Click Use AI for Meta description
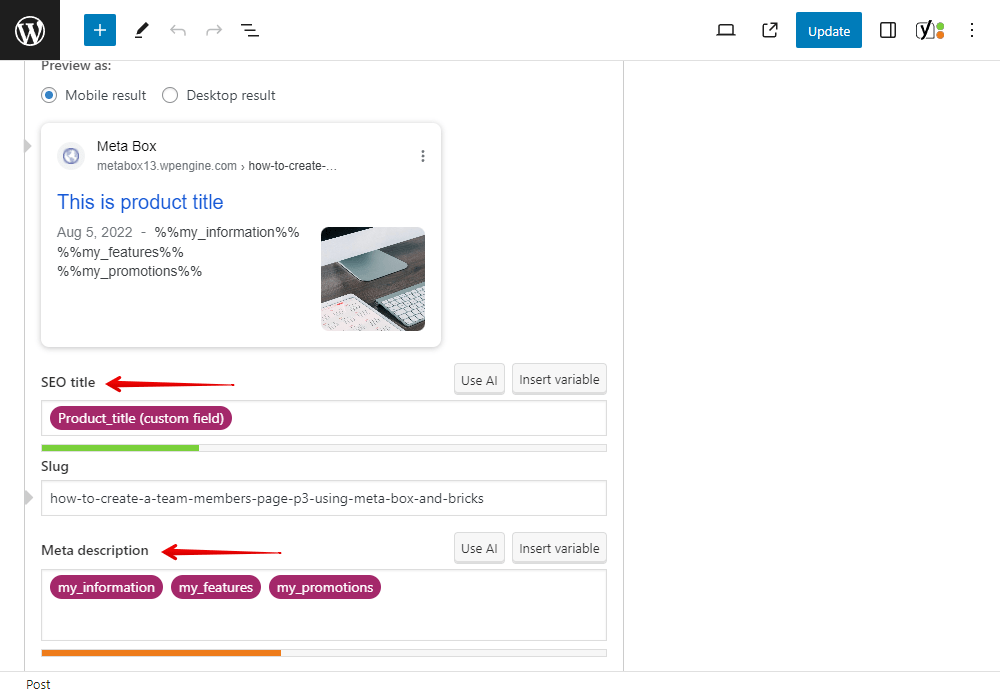The width and height of the screenshot is (1000, 696). click(479, 548)
